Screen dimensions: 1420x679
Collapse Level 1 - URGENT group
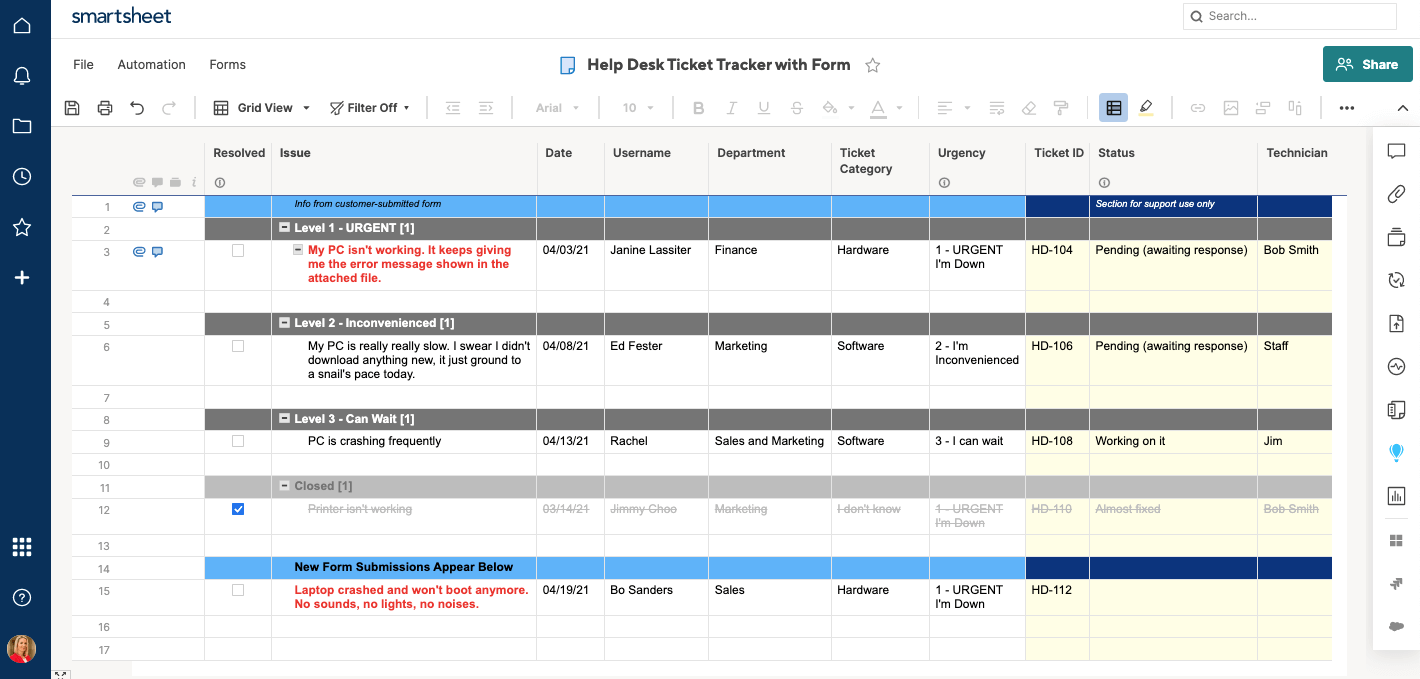[284, 228]
